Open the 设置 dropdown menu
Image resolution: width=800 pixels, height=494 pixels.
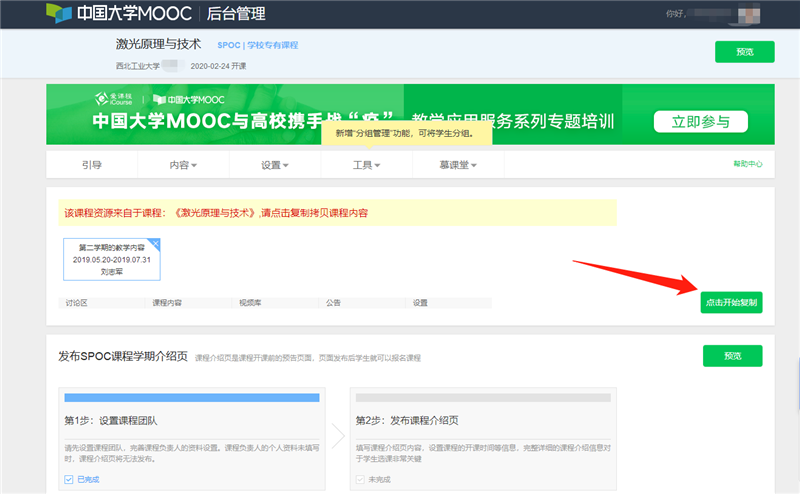[274, 165]
